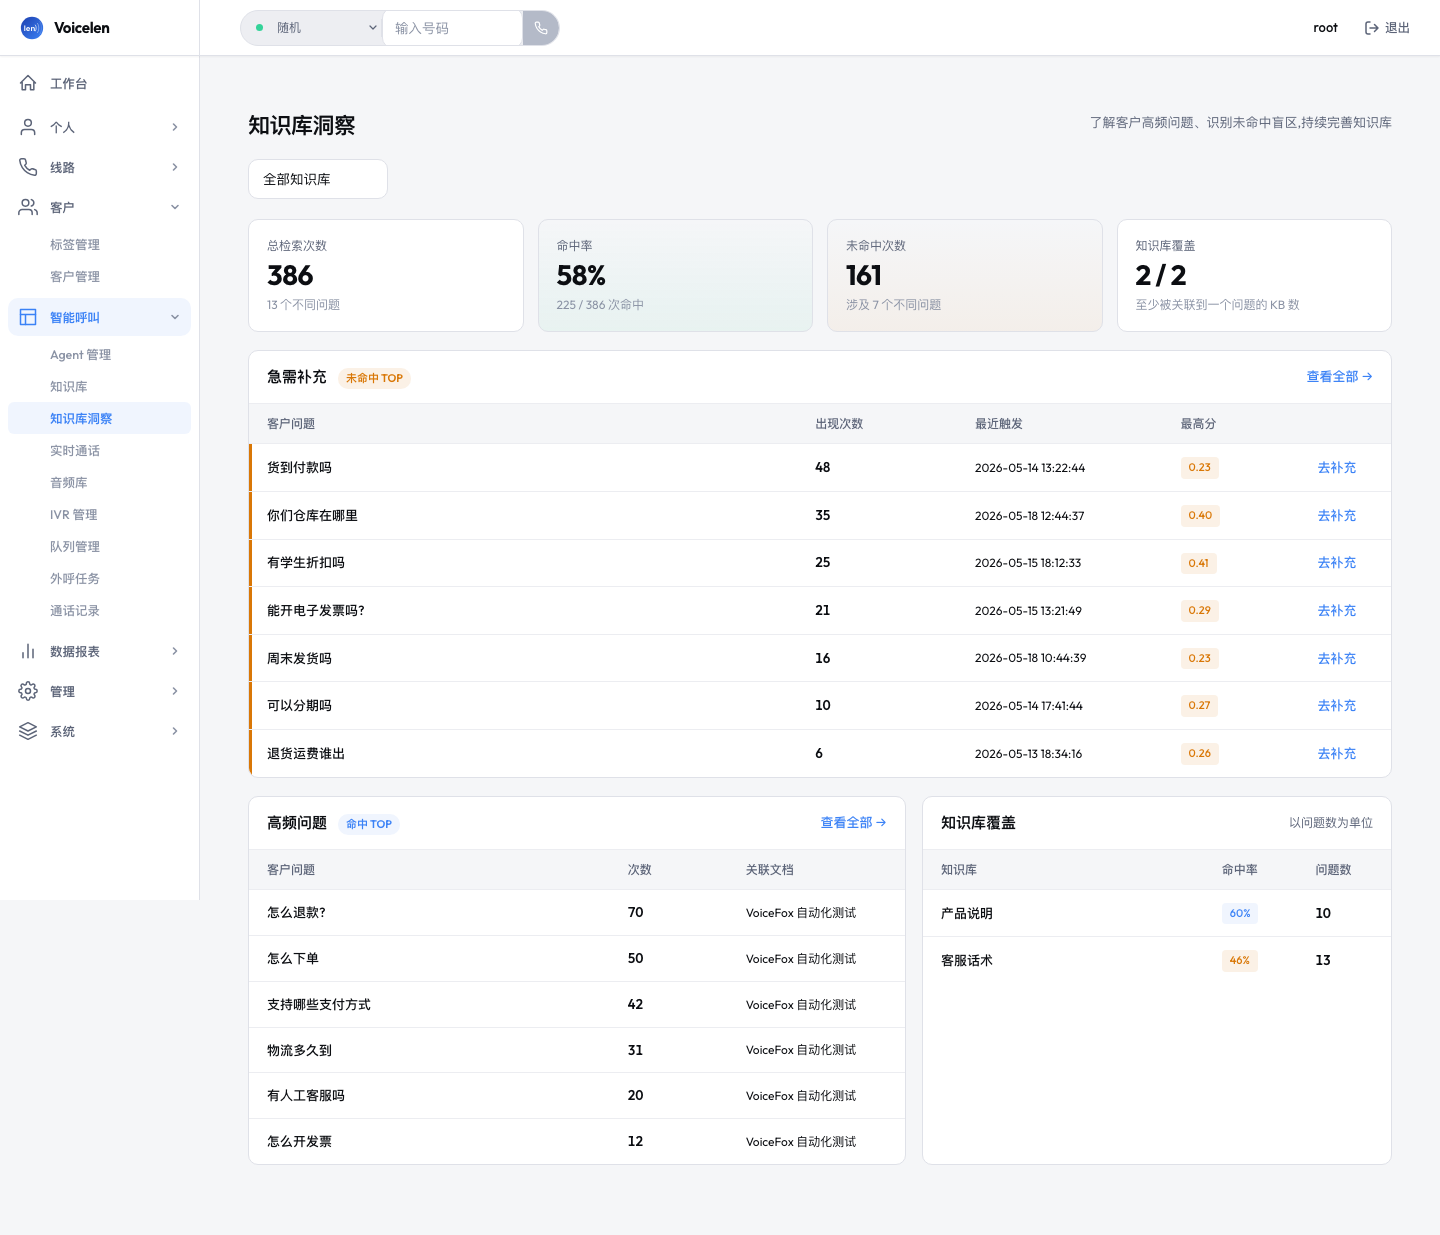The height and width of the screenshot is (1235, 1440).
Task: Click 查看全部 in the 急需补充 panel
Action: pyautogui.click(x=1339, y=377)
